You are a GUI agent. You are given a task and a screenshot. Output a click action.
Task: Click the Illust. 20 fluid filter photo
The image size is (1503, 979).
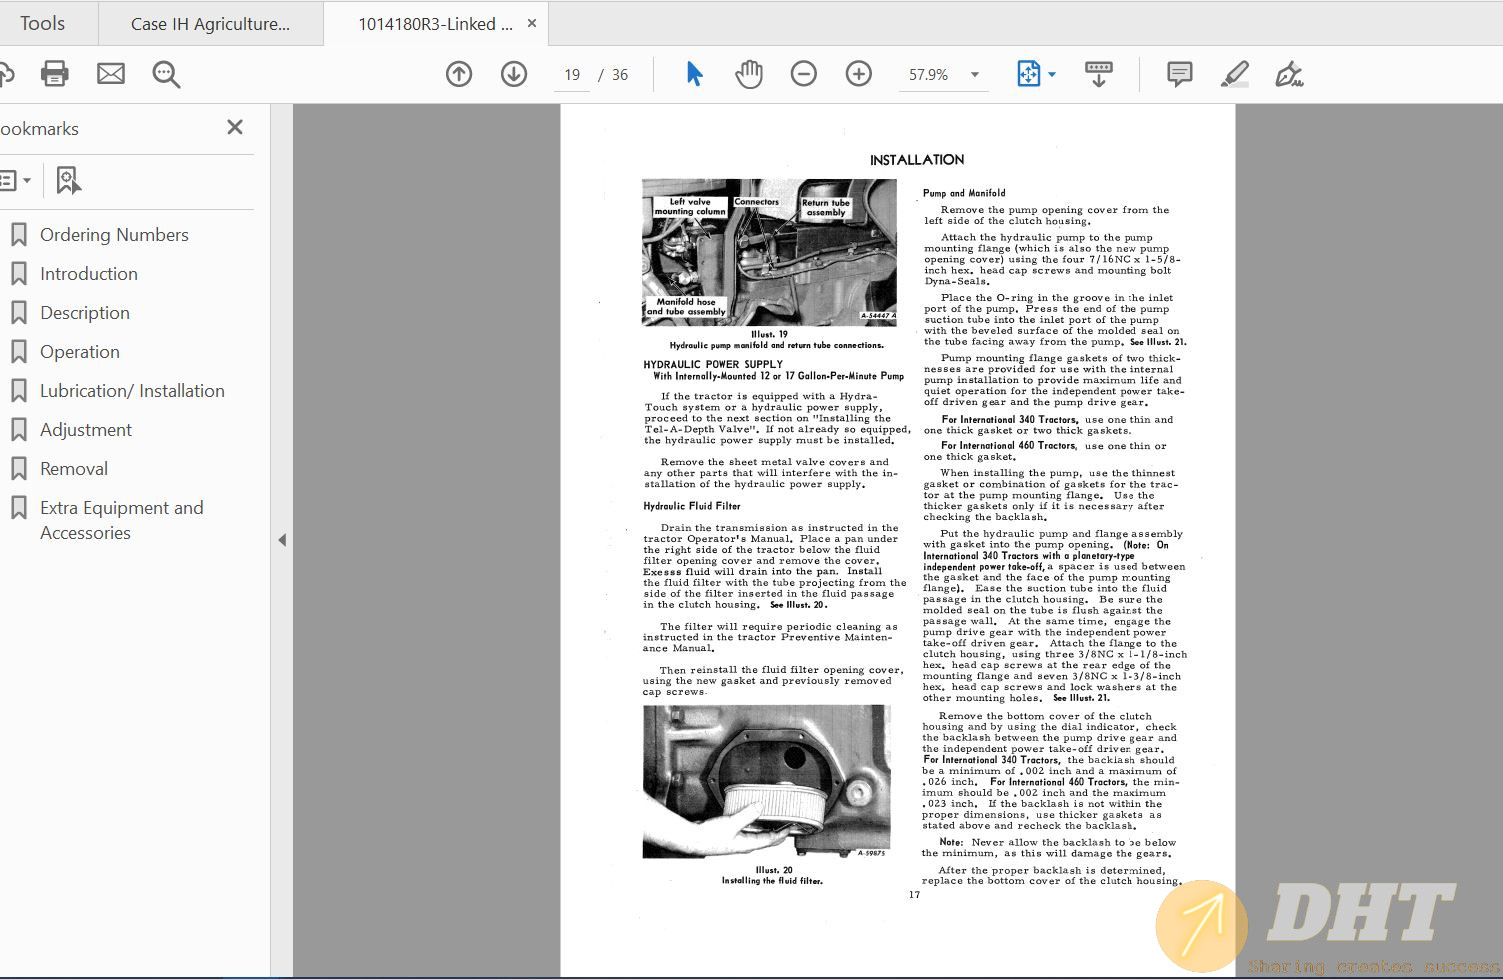coord(766,782)
